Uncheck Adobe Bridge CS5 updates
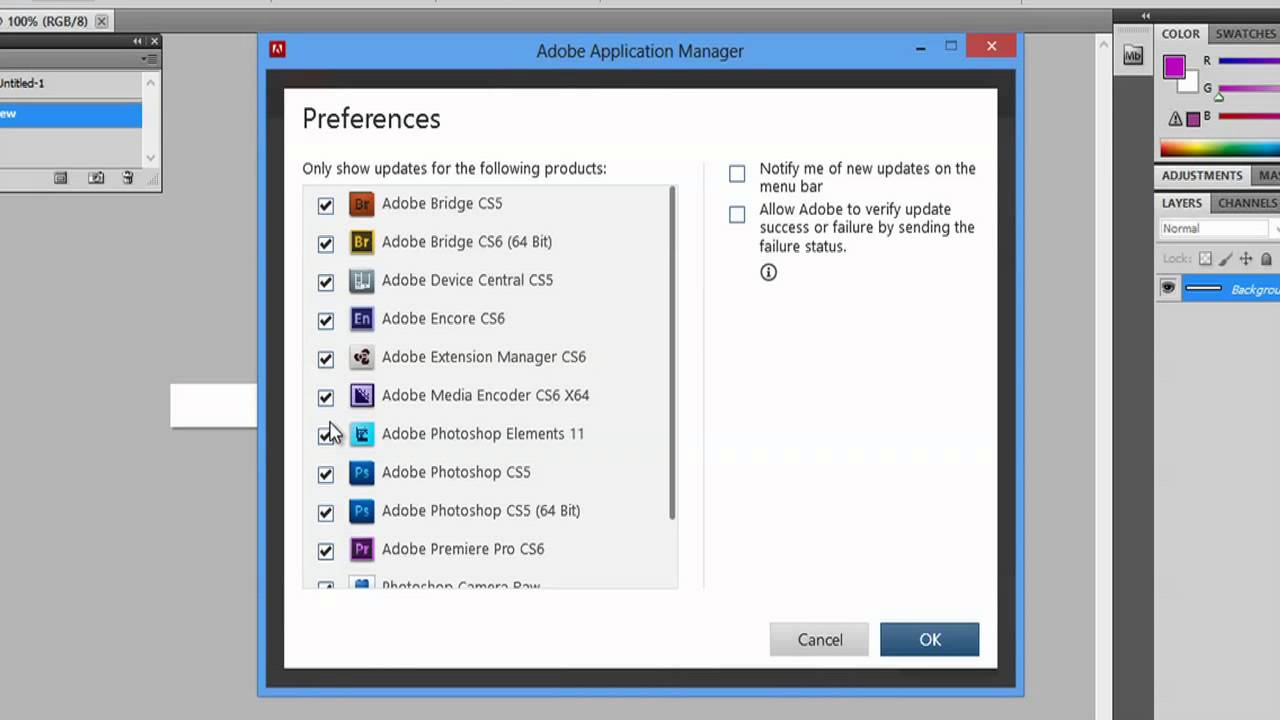The height and width of the screenshot is (720, 1280). pos(326,205)
